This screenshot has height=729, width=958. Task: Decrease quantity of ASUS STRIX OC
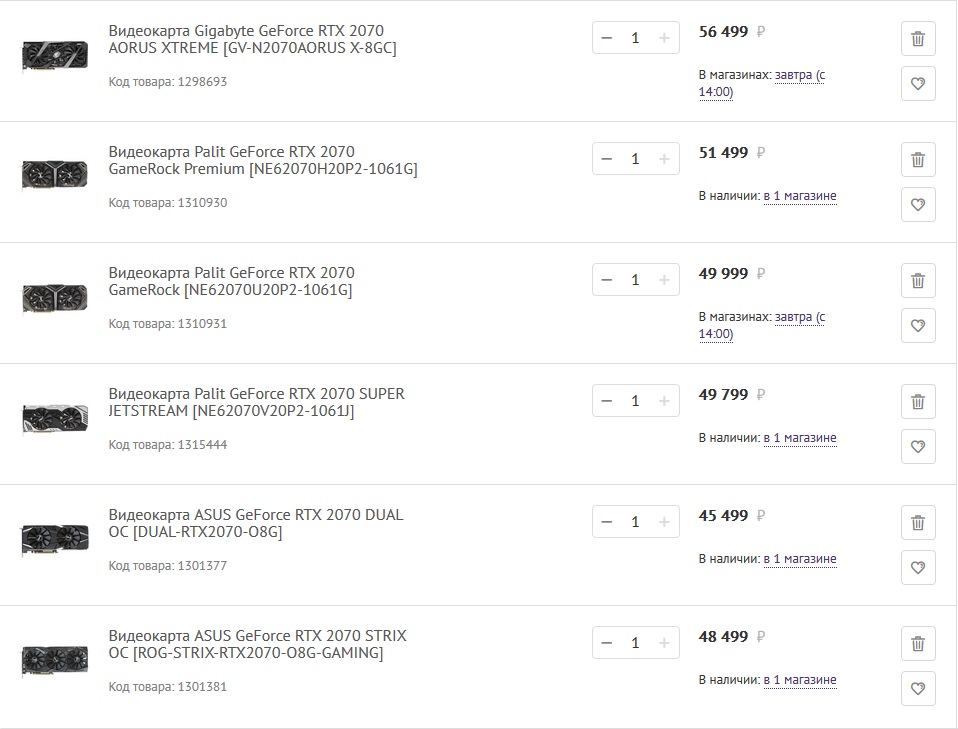[x=607, y=643]
